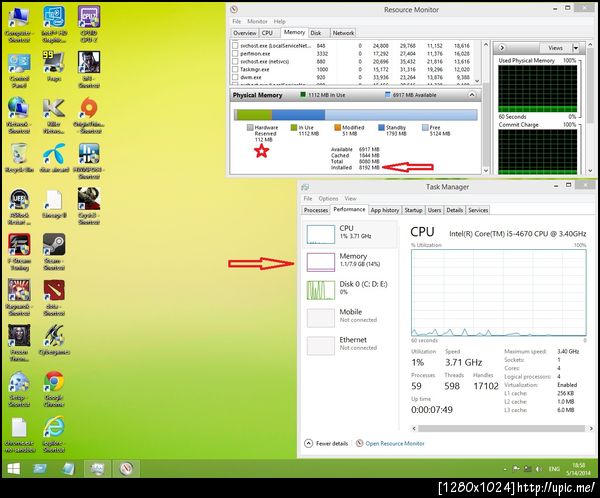Switch to the Overview tab
This screenshot has height=498, width=600.
tap(245, 33)
